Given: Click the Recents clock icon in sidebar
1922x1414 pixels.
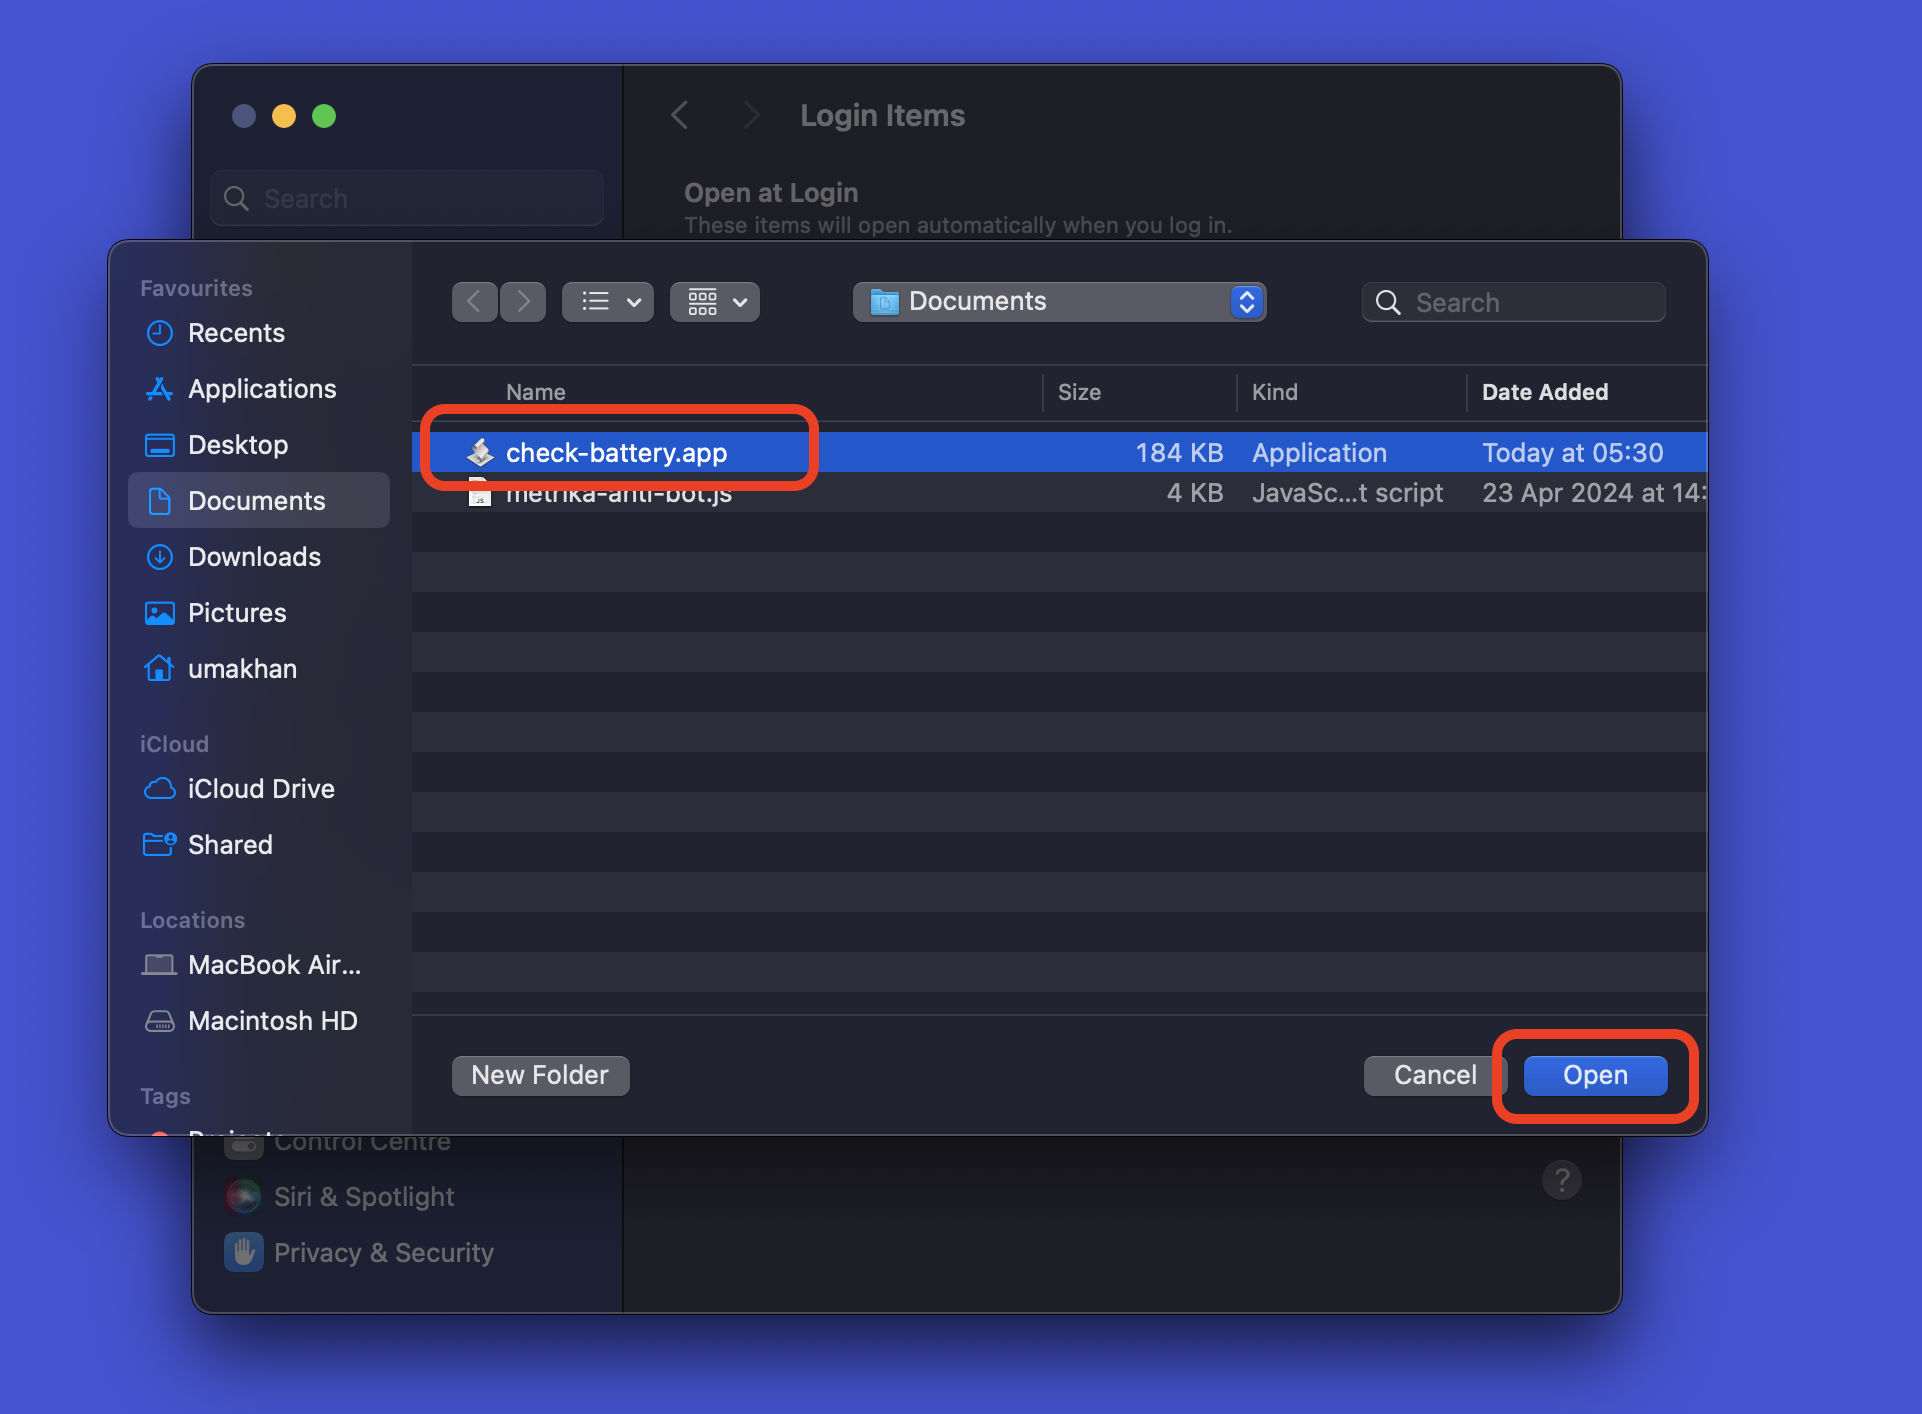Looking at the screenshot, I should [x=160, y=333].
